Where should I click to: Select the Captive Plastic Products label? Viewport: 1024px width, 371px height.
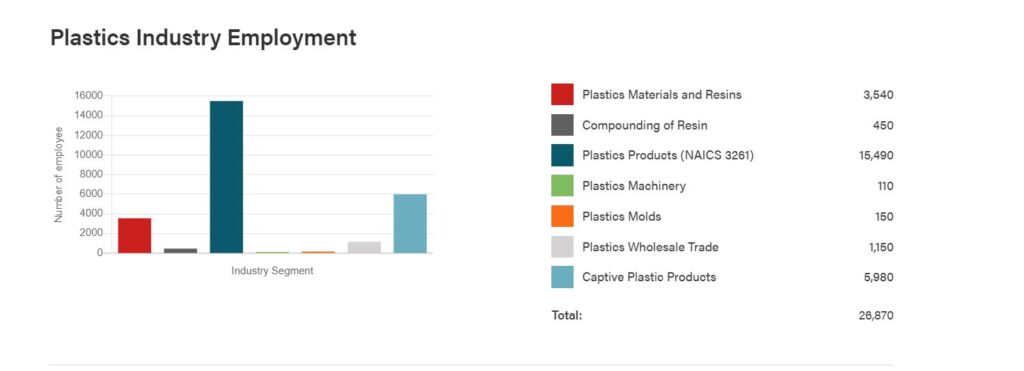(x=649, y=277)
